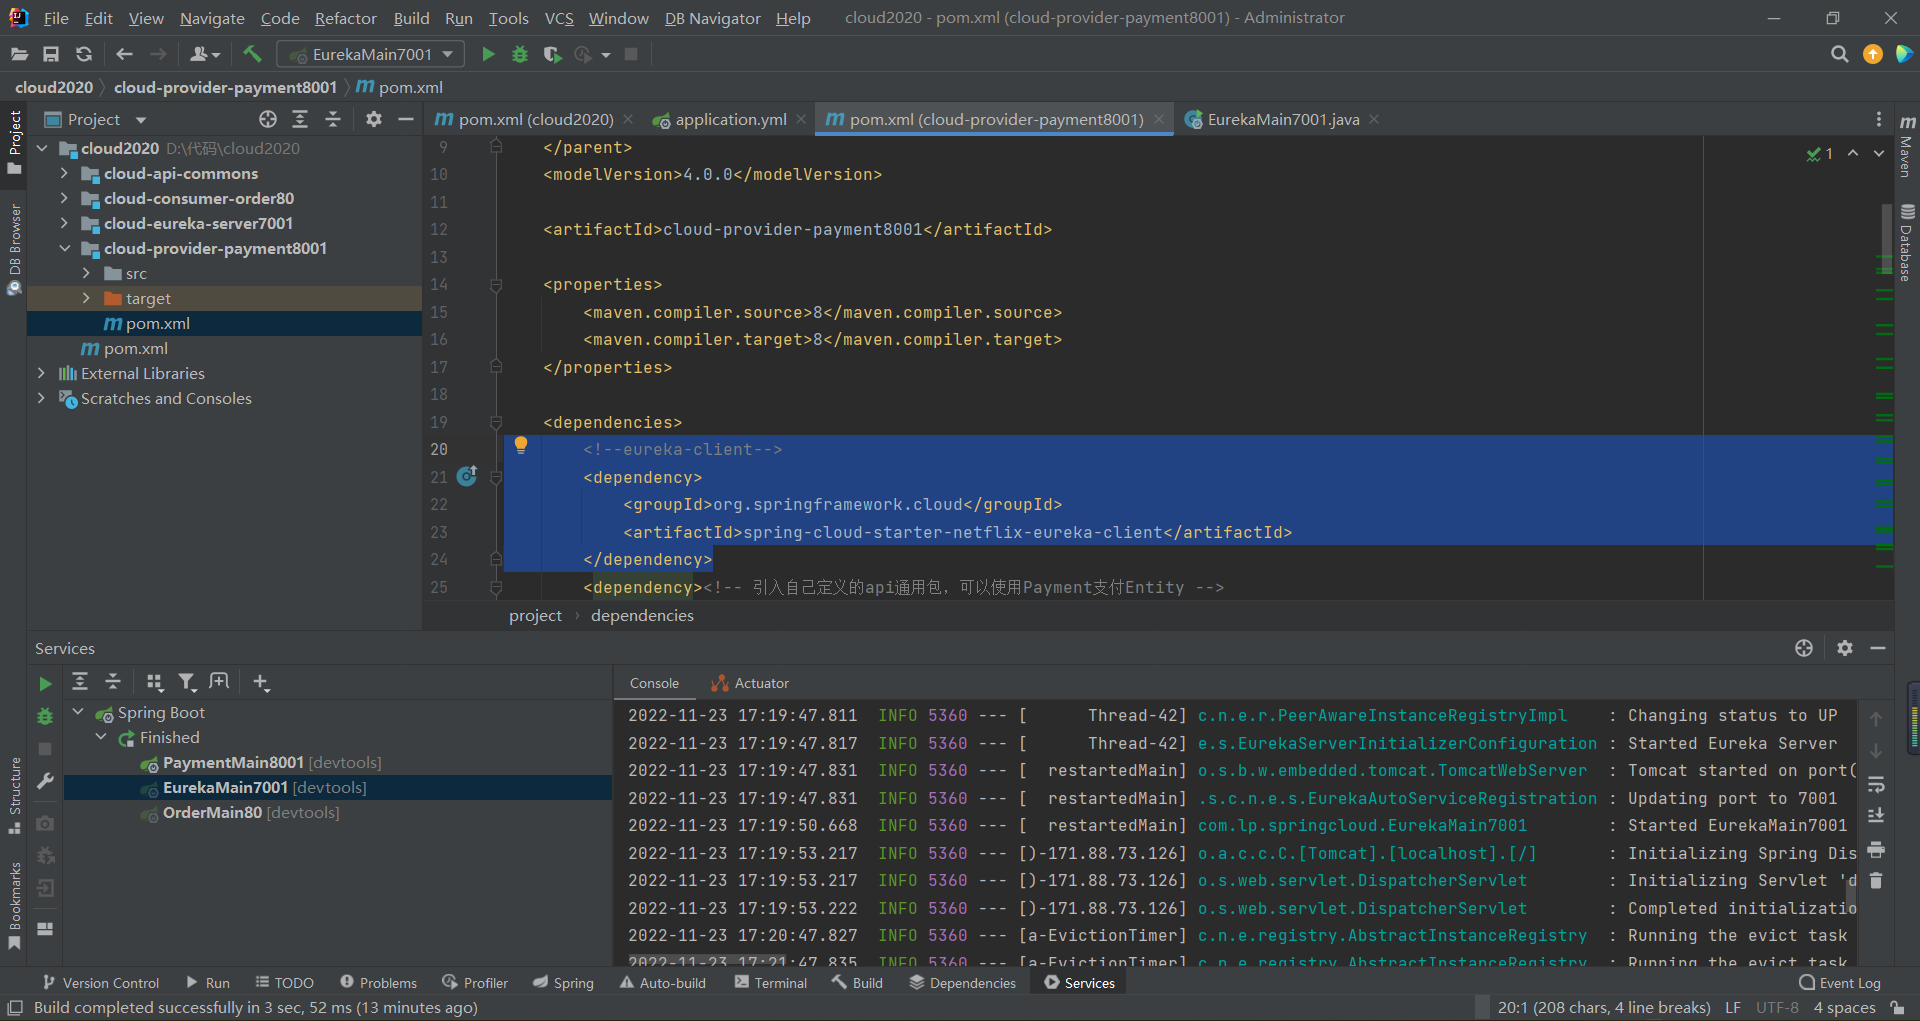Close pom.xml (cloud-provider-payment8001) tab
The image size is (1920, 1021).
pyautogui.click(x=1159, y=119)
